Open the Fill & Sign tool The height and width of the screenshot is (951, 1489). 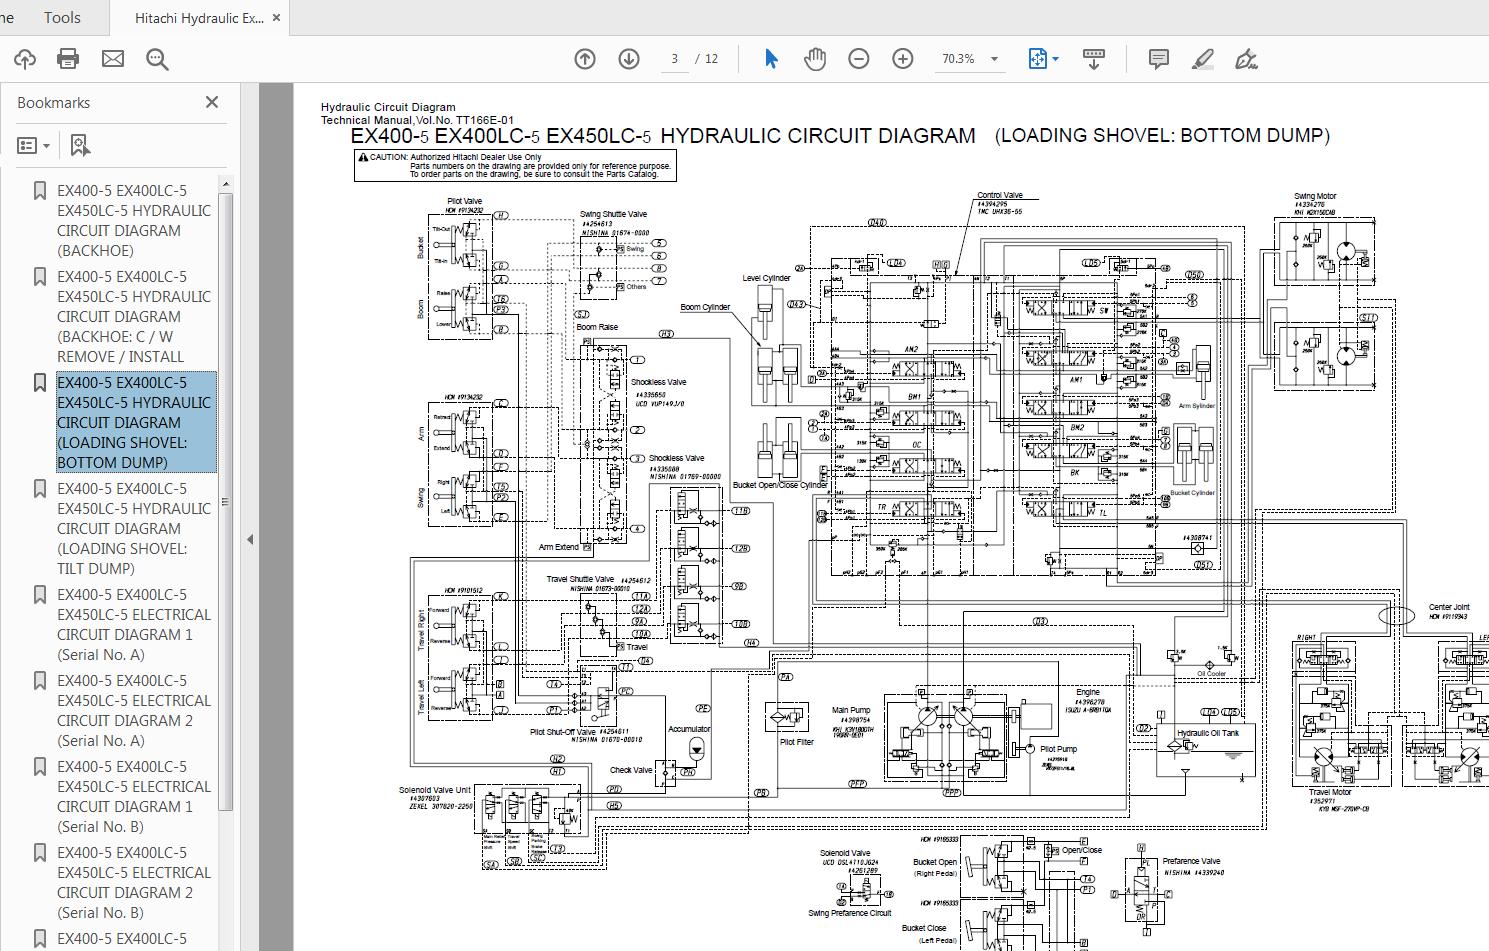pyautogui.click(x=1247, y=59)
